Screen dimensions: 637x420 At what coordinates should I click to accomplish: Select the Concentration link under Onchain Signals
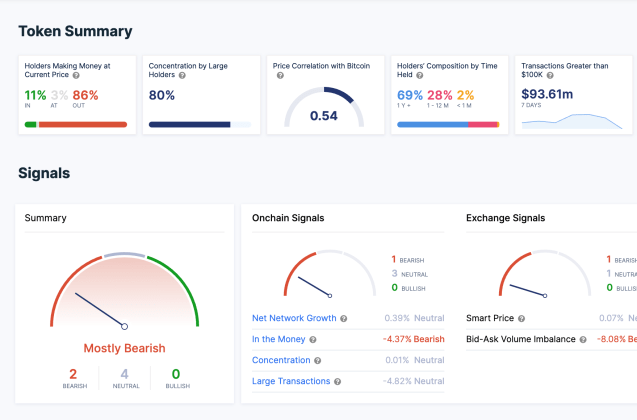tap(281, 360)
